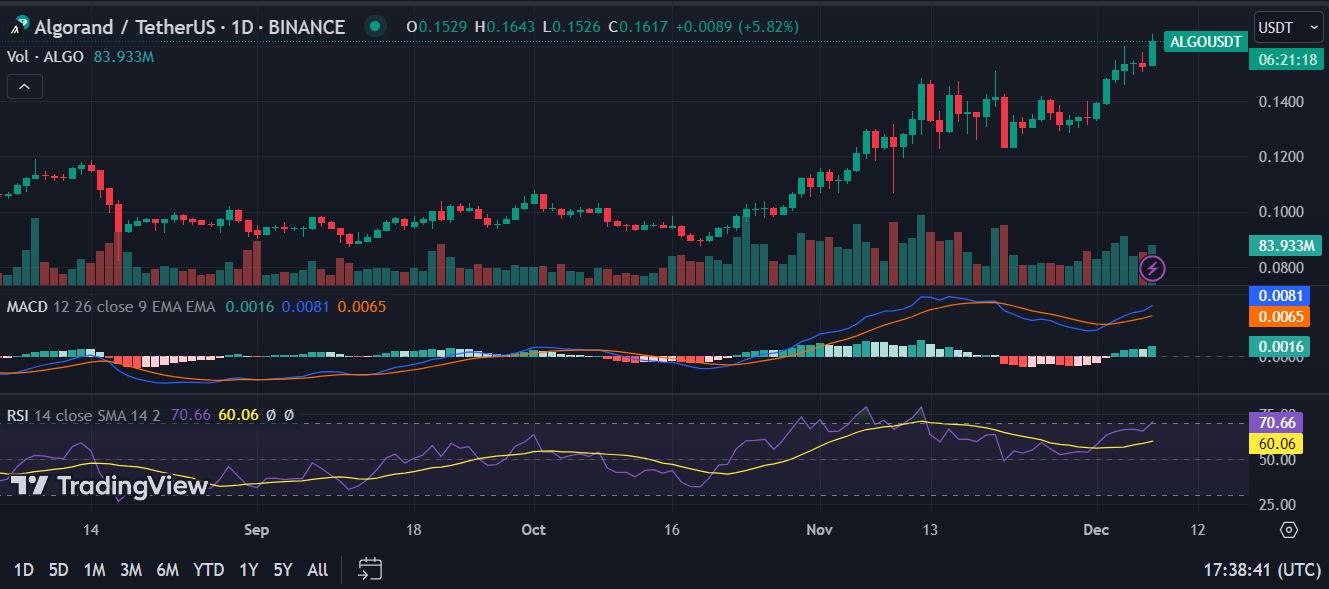Click the ALGOUSDT price label tag
The height and width of the screenshot is (589, 1329).
point(1207,41)
